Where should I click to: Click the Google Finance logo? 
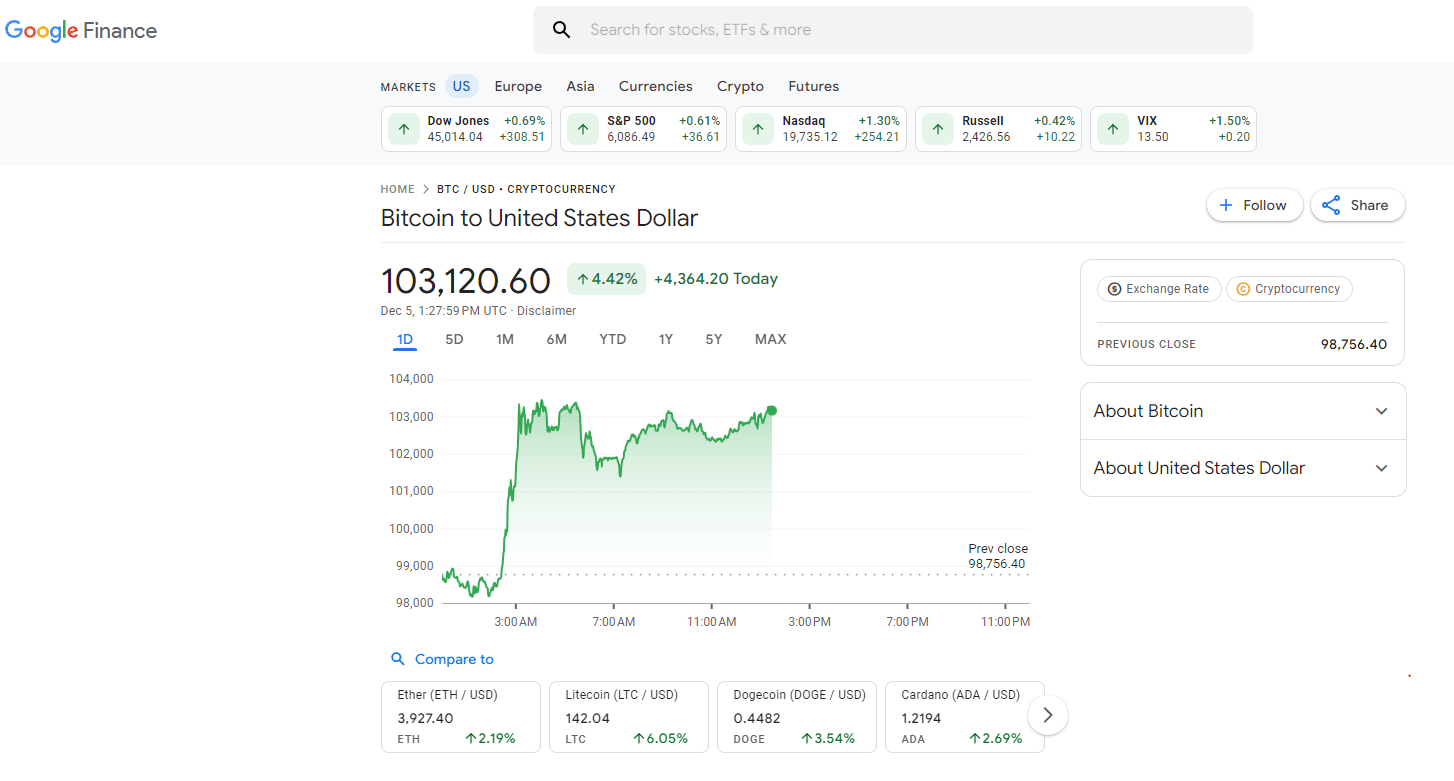pyautogui.click(x=81, y=30)
